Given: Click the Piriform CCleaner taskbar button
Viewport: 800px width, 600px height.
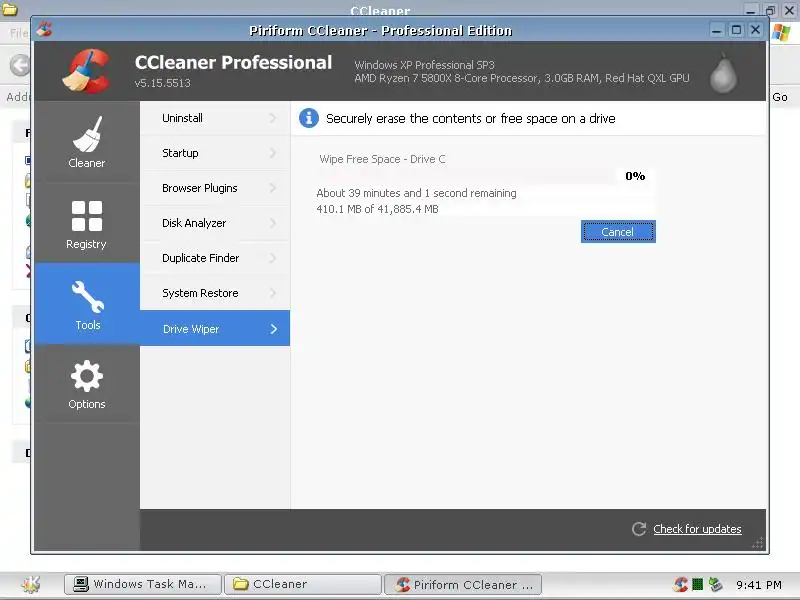Looking at the screenshot, I should pos(463,584).
